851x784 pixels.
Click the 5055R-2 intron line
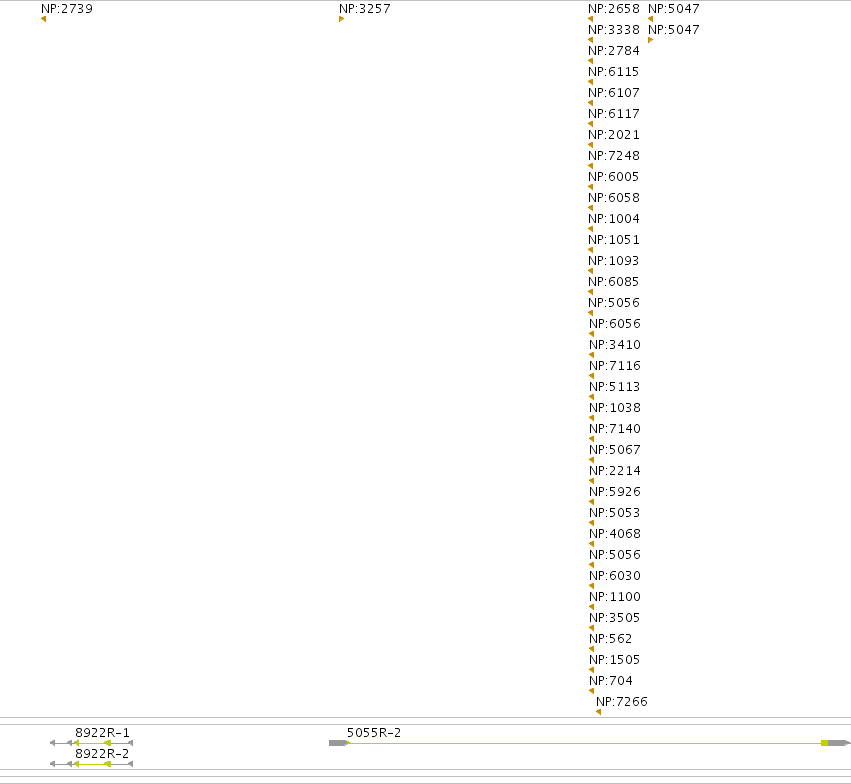584,743
